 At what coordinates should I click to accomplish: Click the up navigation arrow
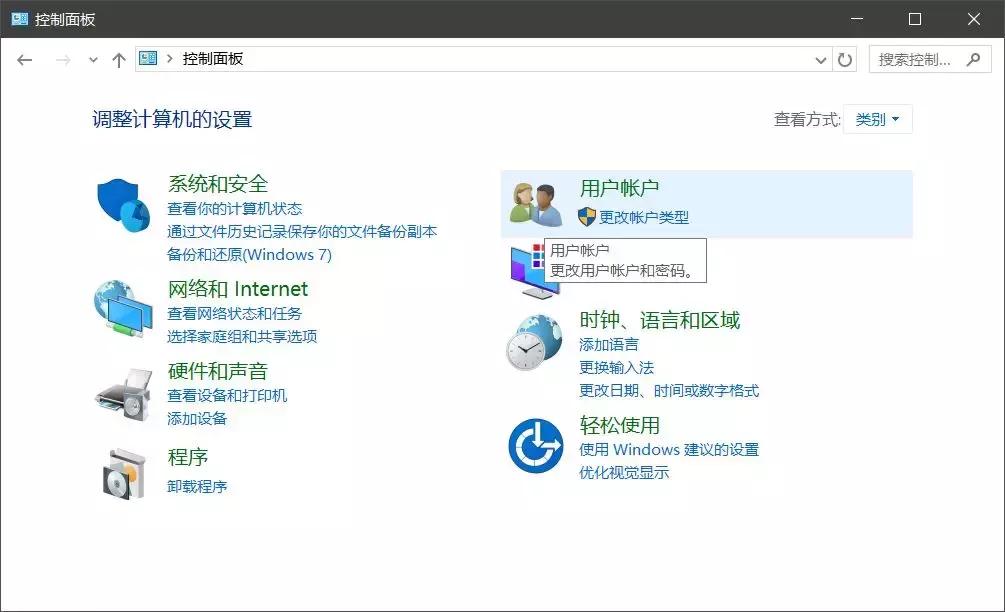pos(117,59)
